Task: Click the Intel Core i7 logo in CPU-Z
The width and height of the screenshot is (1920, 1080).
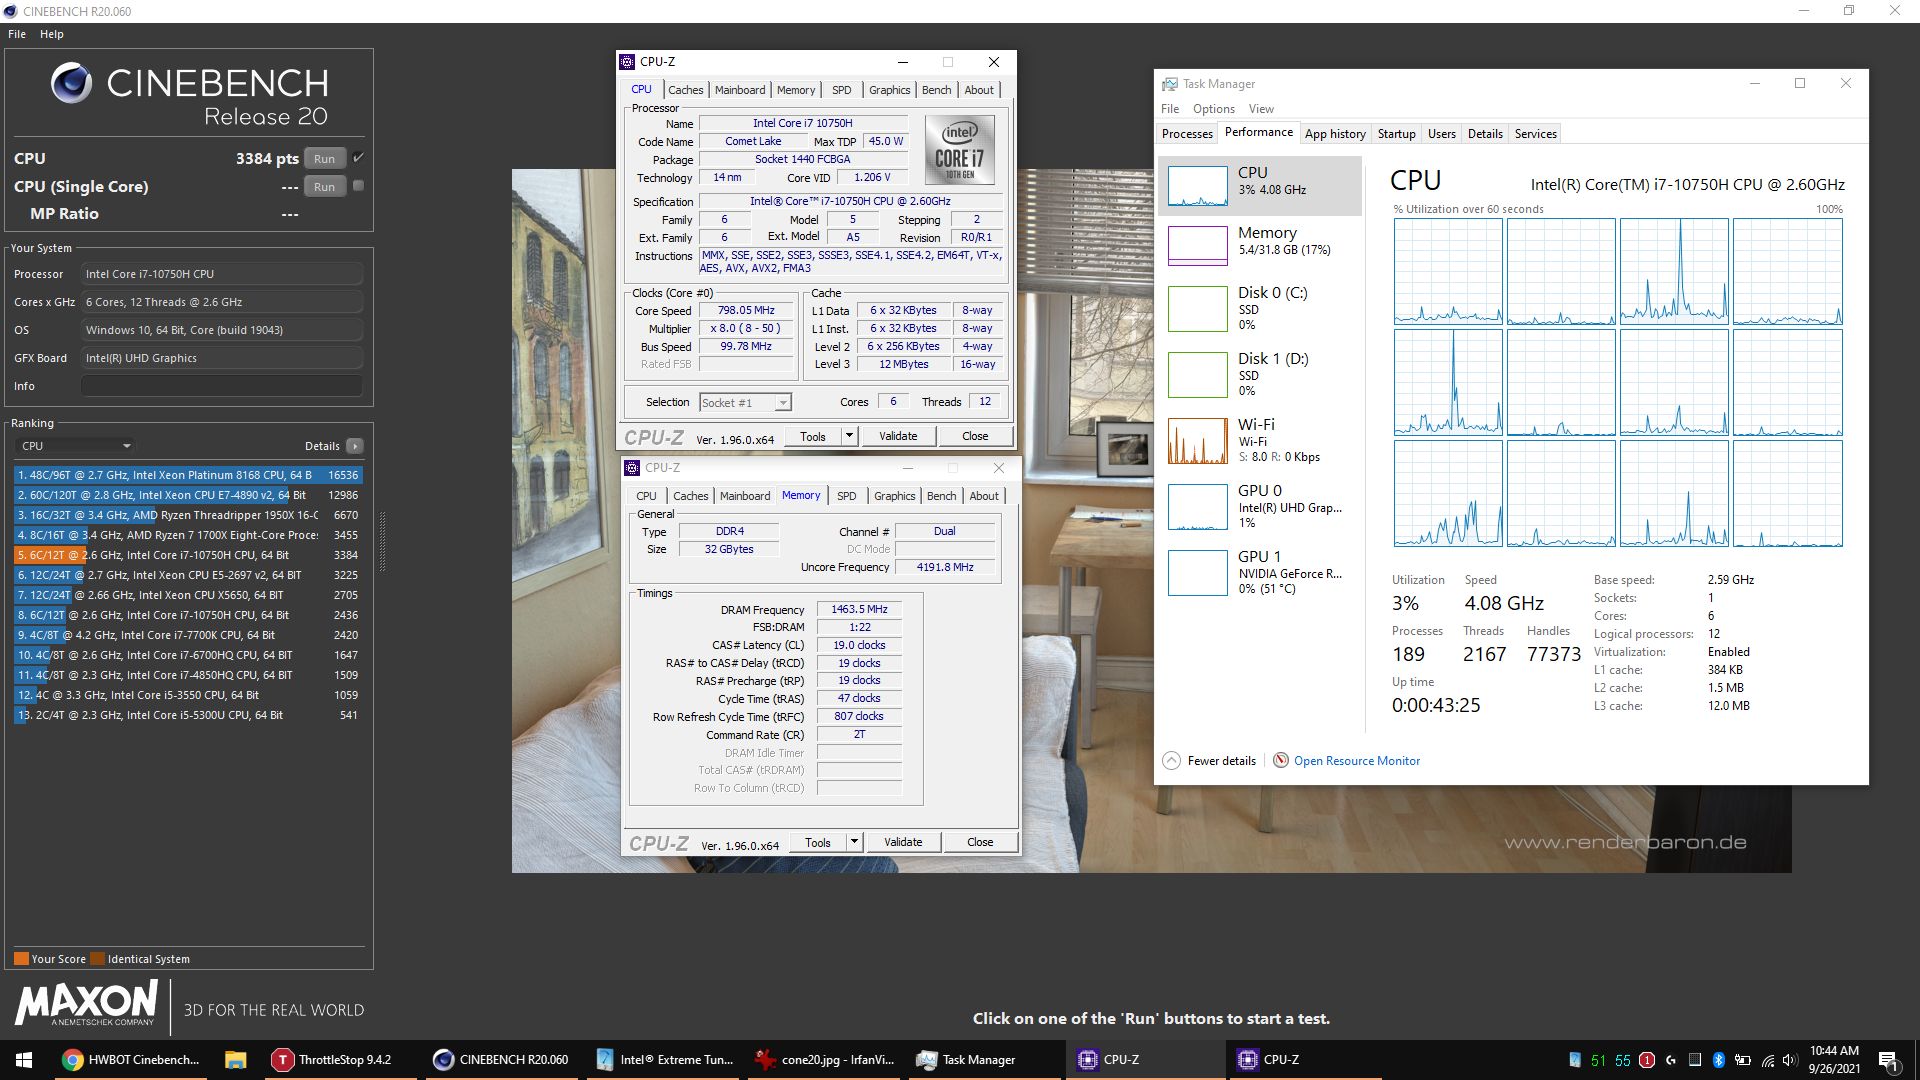Action: point(959,150)
